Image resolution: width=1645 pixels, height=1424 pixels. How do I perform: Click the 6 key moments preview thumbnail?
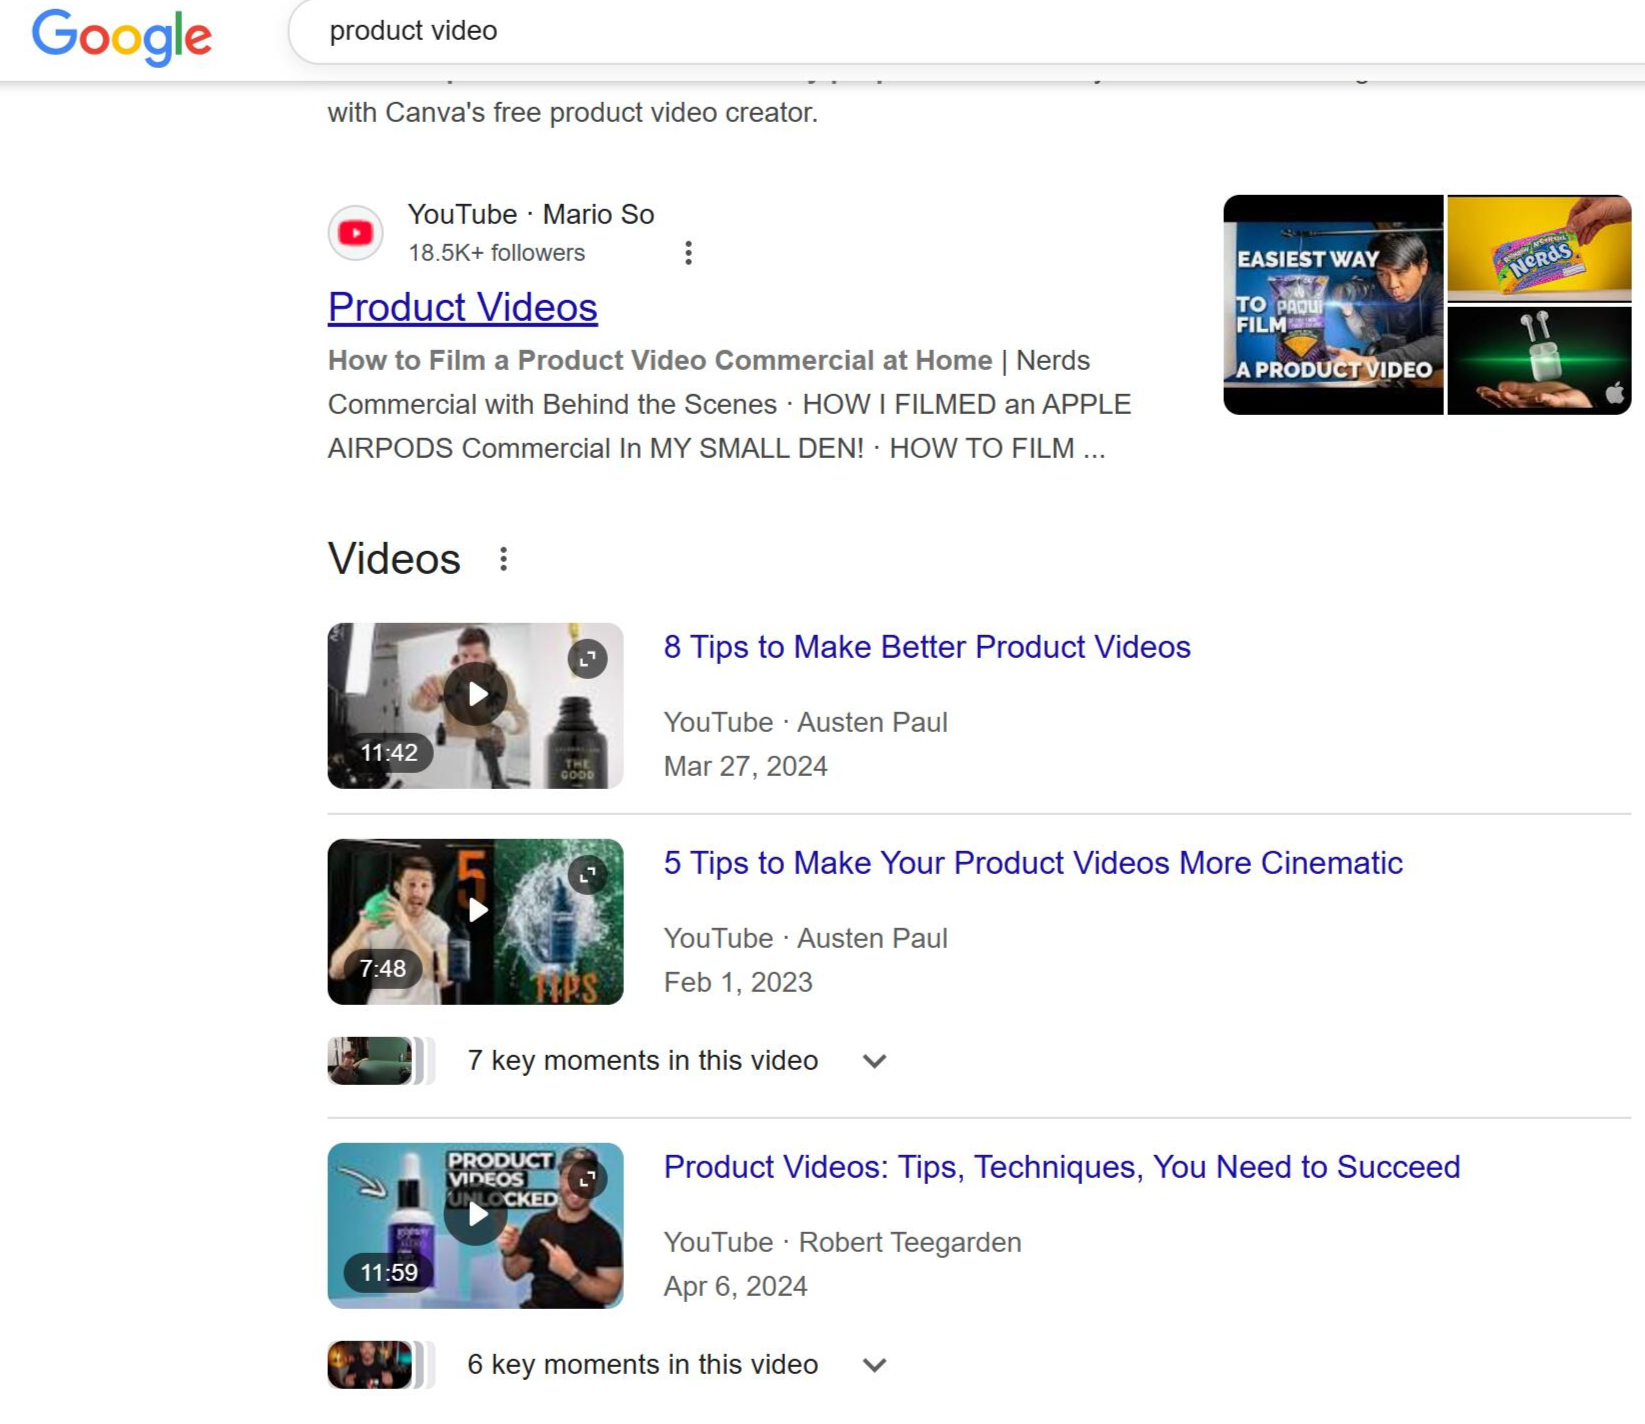tap(380, 1365)
